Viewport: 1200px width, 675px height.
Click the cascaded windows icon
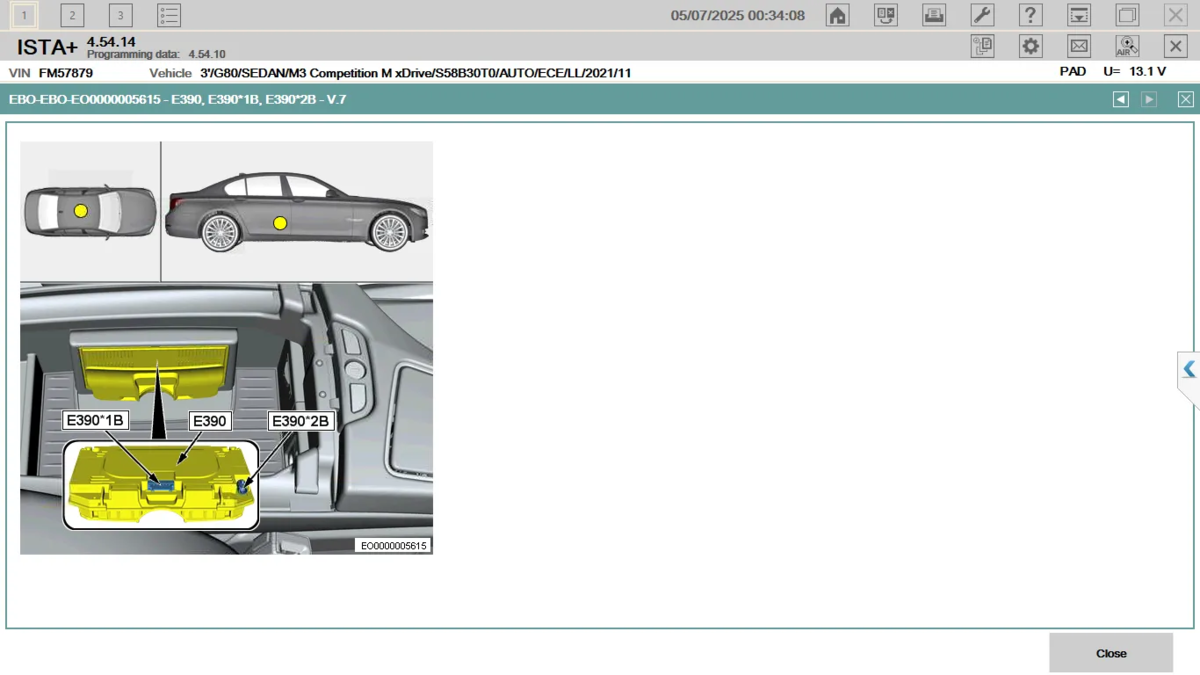1127,15
